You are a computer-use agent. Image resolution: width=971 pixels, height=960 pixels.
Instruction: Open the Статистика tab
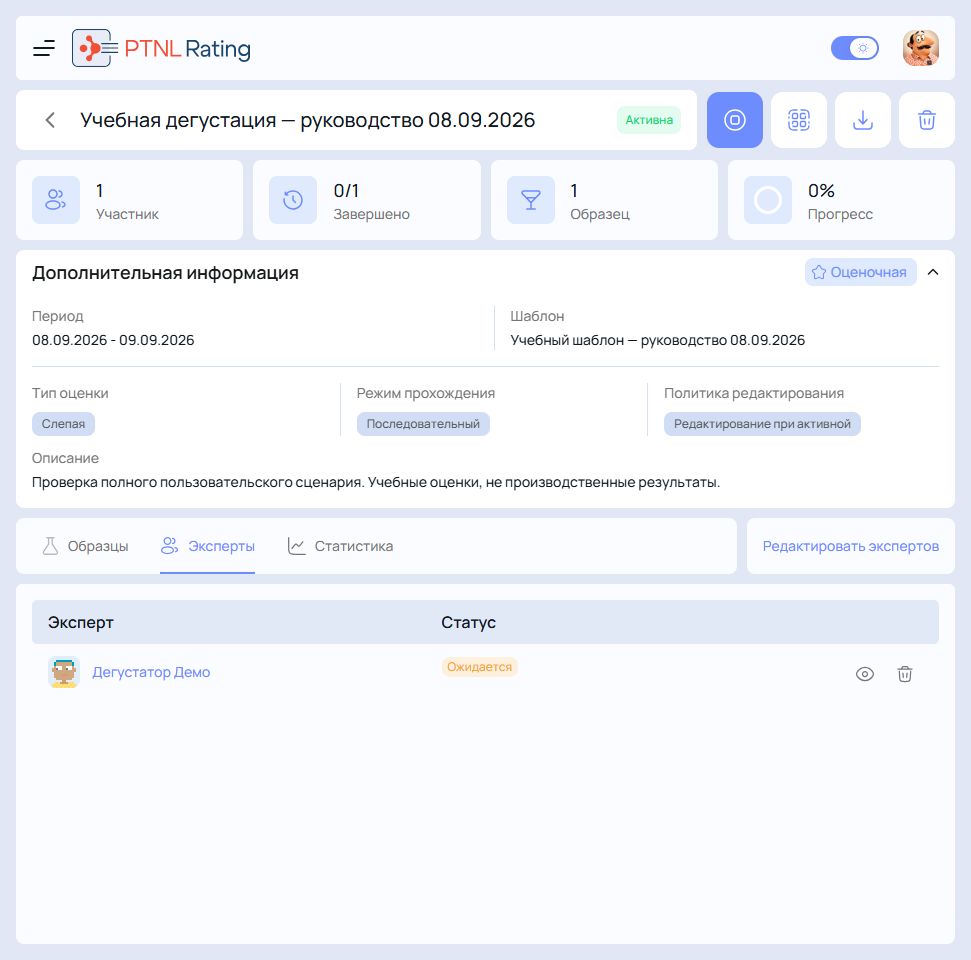pyautogui.click(x=340, y=546)
